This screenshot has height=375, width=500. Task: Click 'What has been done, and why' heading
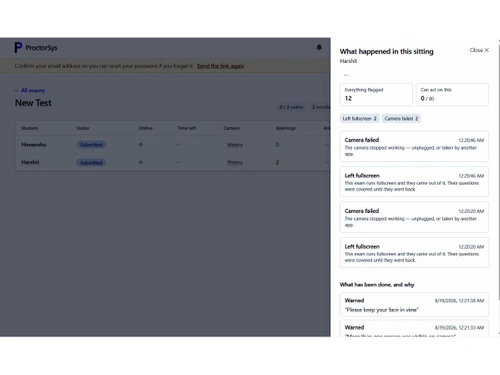[x=377, y=285]
